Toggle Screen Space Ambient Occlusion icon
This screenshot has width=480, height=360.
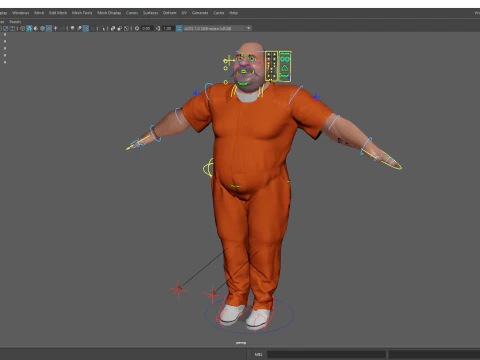coord(72,28)
